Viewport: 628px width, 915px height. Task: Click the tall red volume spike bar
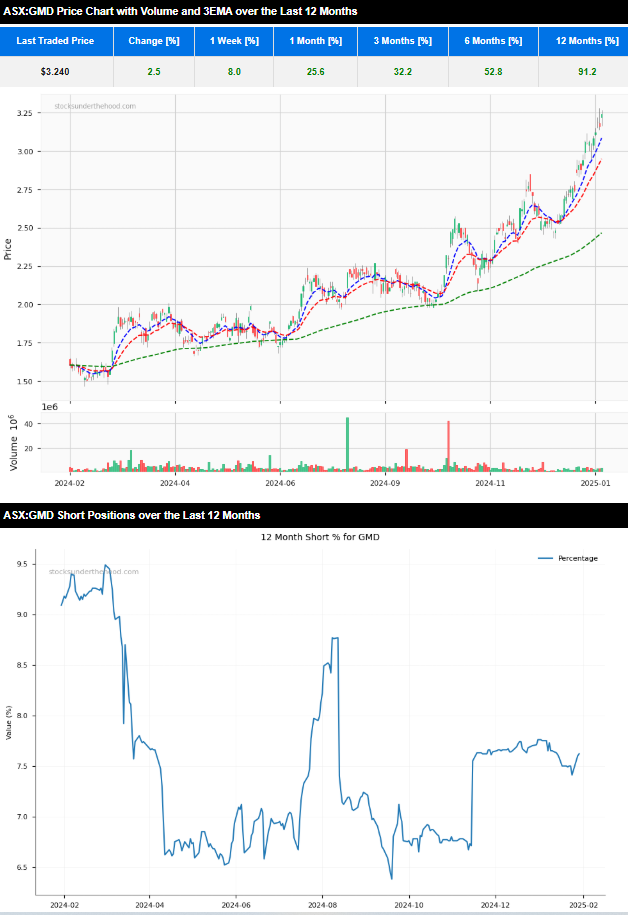448,446
